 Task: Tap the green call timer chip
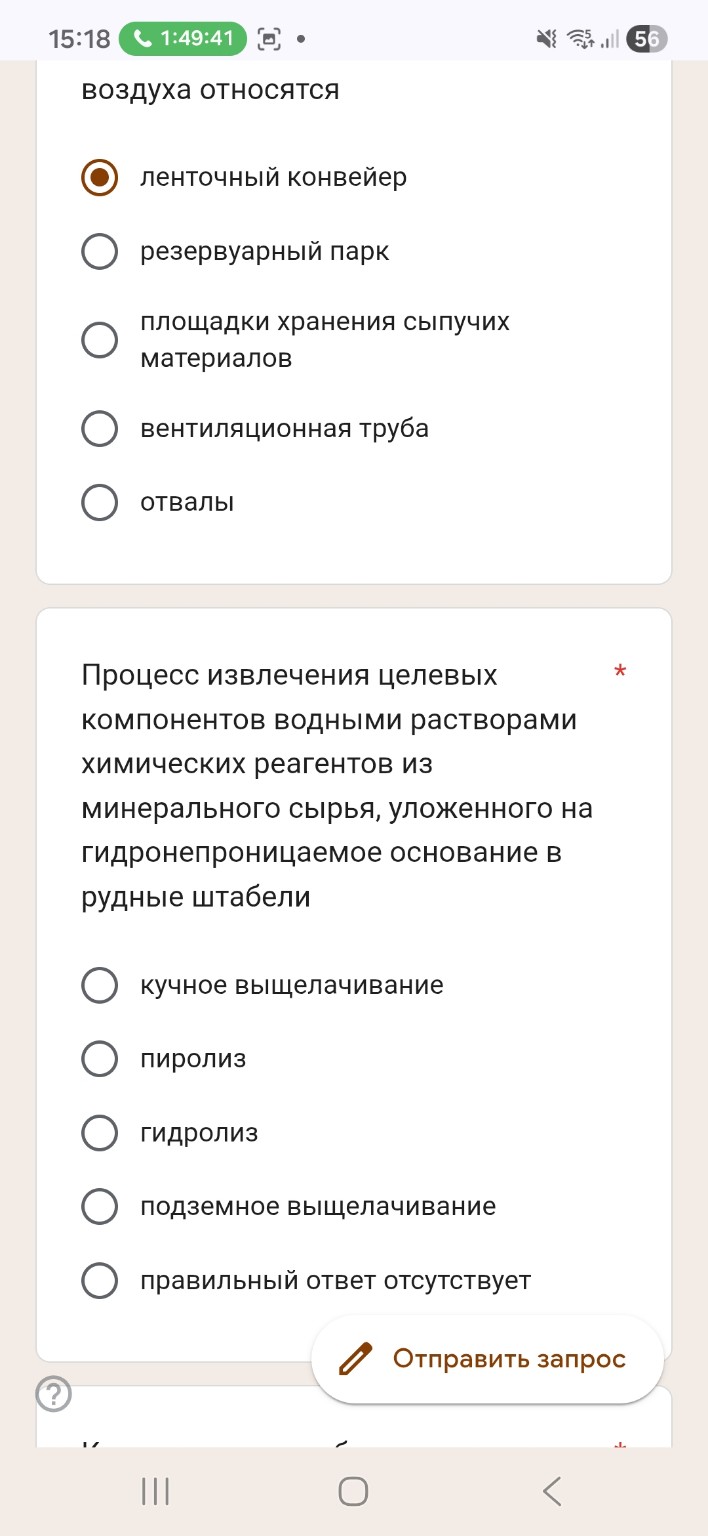click(x=183, y=39)
